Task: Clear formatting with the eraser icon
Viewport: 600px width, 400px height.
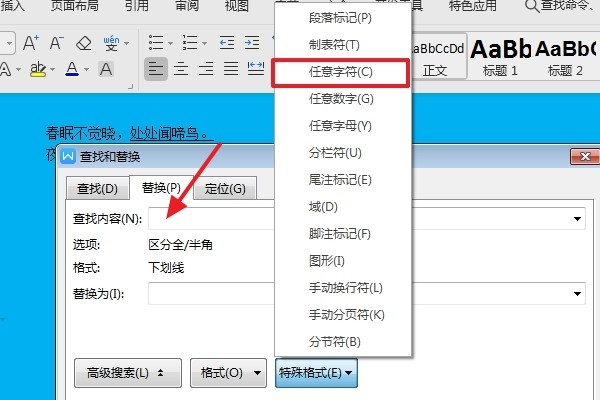Action: 83,43
